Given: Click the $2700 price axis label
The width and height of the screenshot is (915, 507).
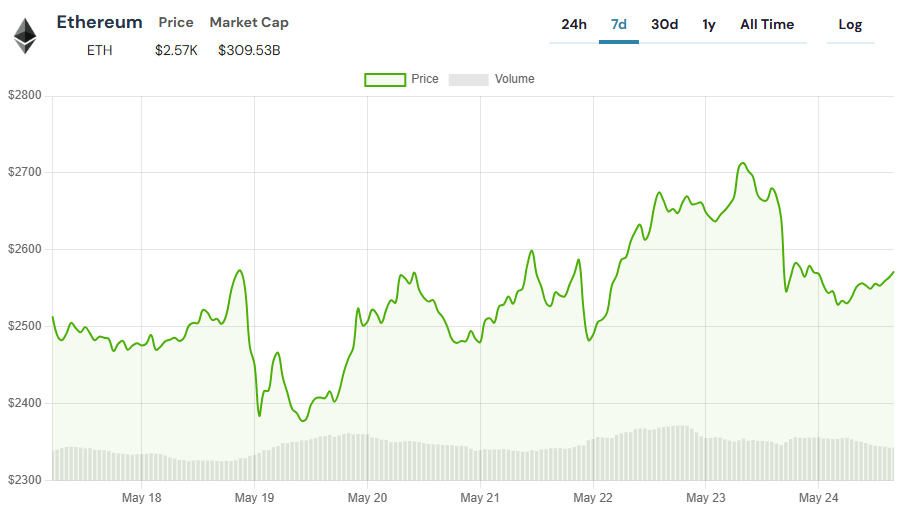Looking at the screenshot, I should (x=24, y=173).
